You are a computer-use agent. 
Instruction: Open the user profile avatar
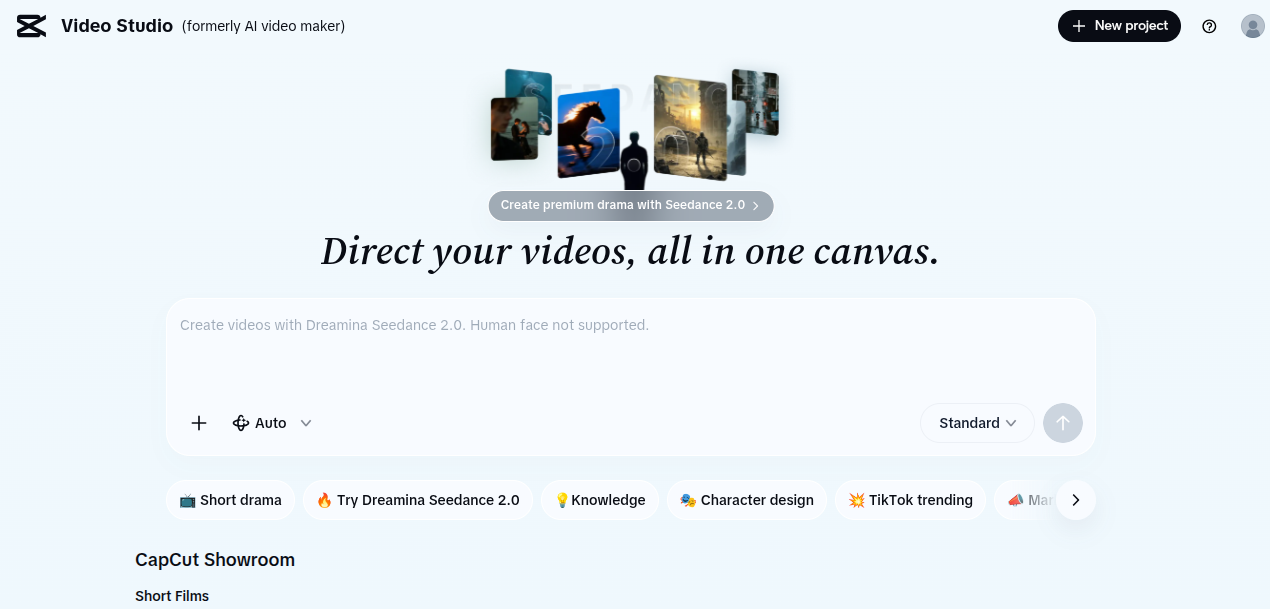[x=1252, y=26]
